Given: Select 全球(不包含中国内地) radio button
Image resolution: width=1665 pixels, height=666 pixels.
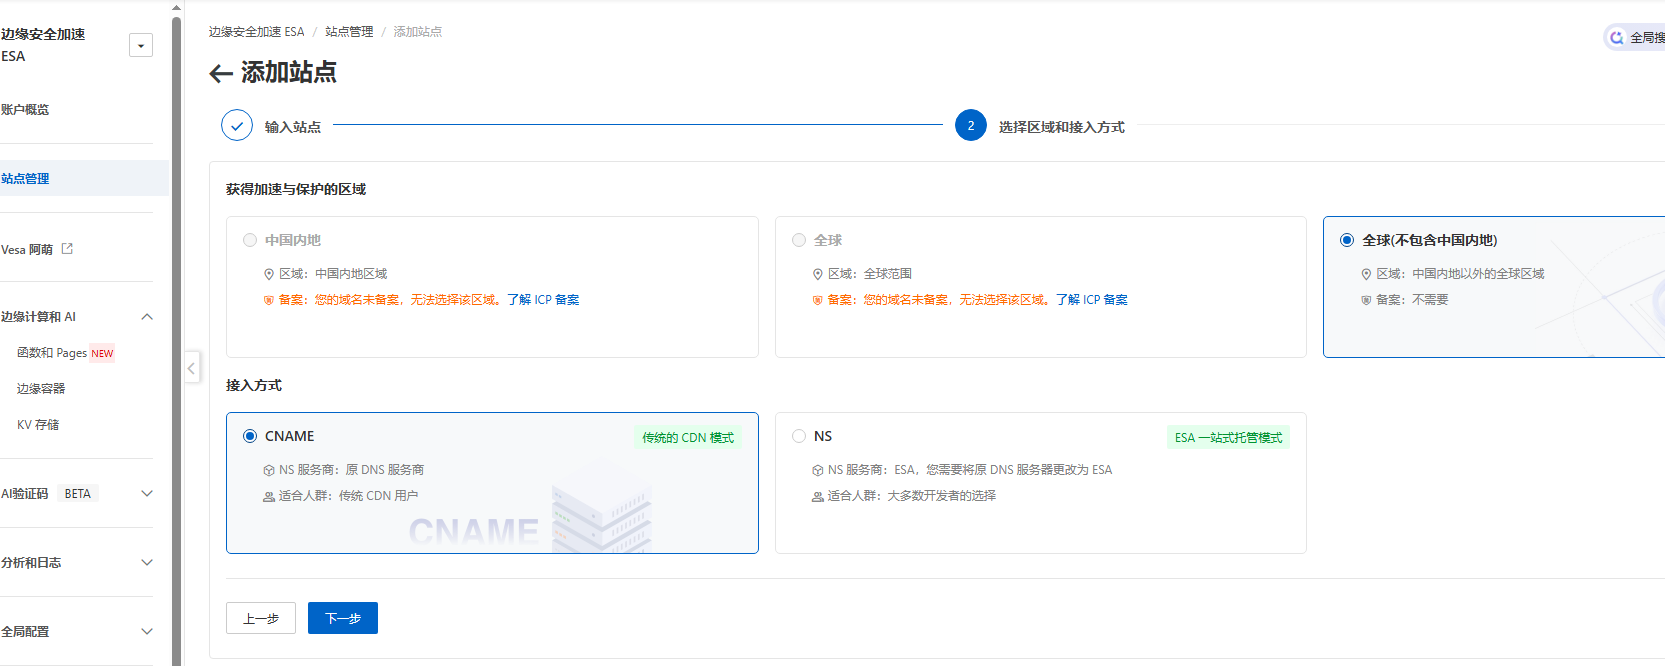Looking at the screenshot, I should [1347, 240].
